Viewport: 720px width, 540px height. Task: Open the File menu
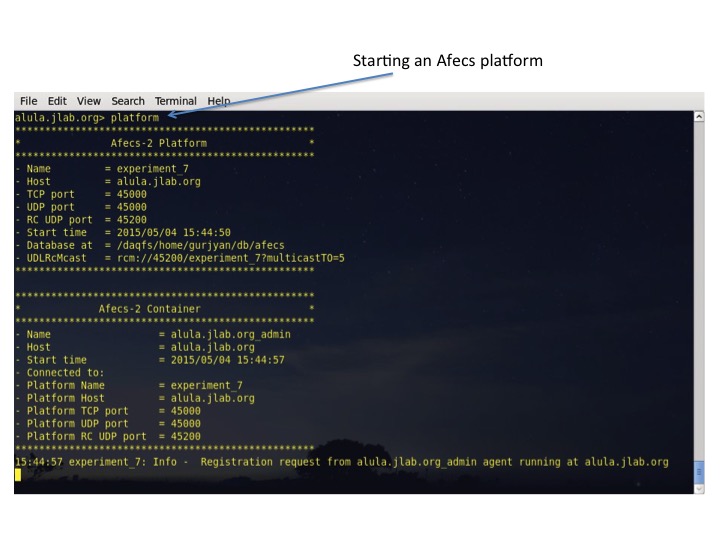(28, 101)
